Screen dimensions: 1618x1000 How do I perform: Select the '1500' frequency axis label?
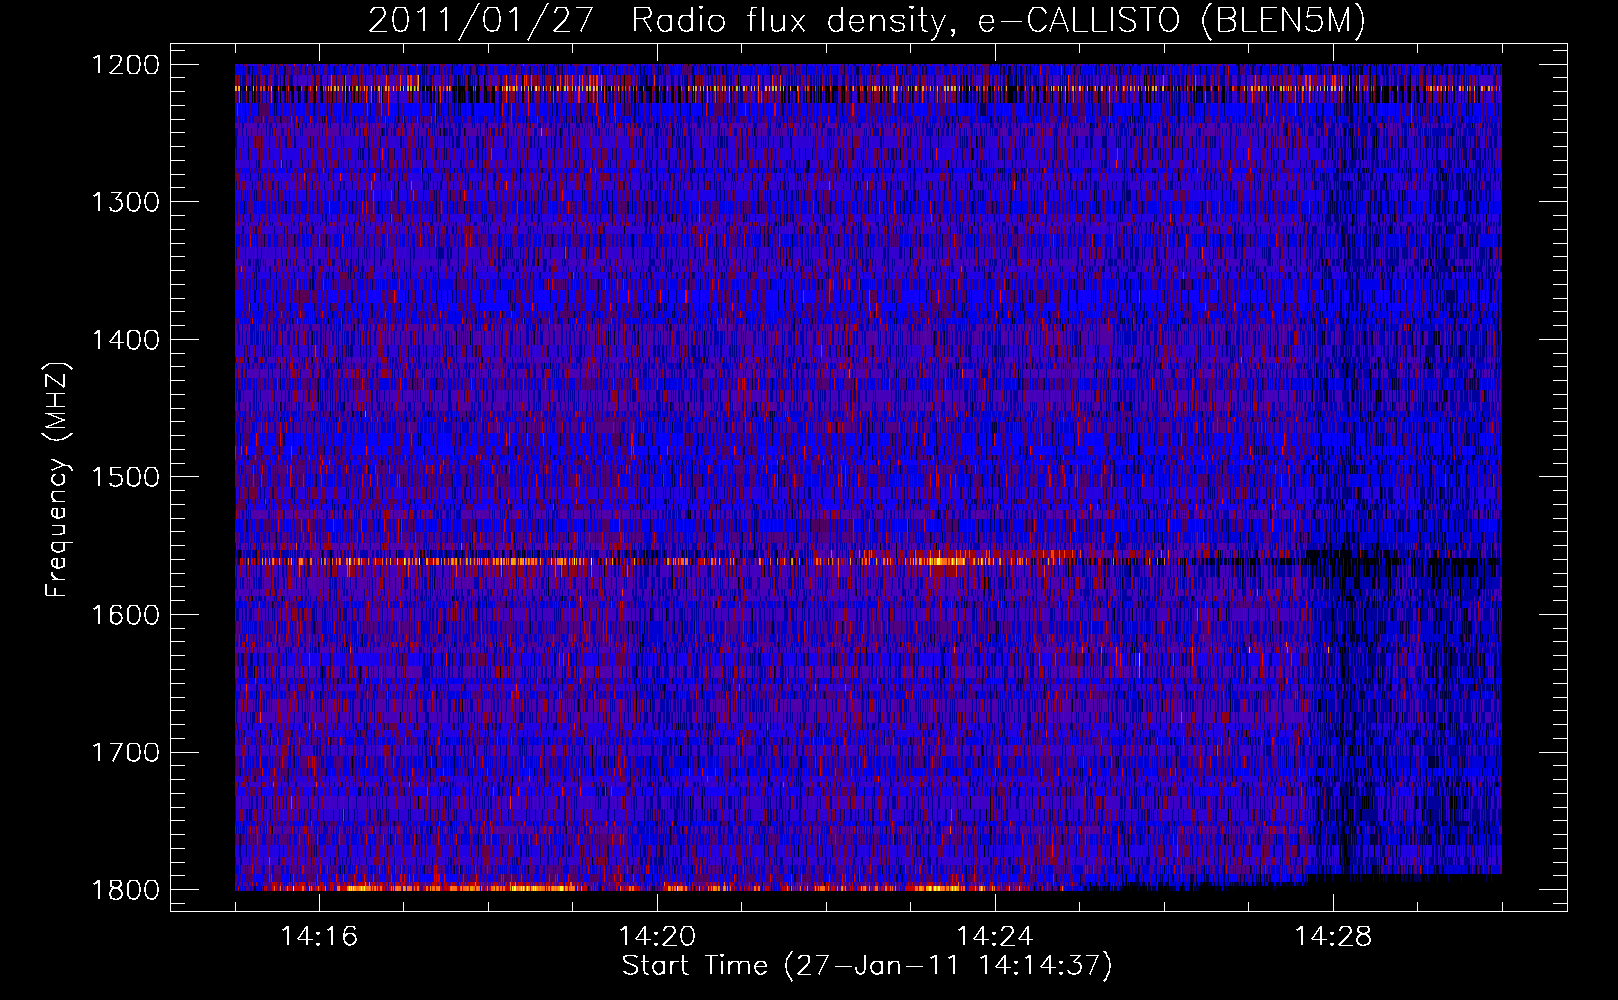pyautogui.click(x=125, y=477)
